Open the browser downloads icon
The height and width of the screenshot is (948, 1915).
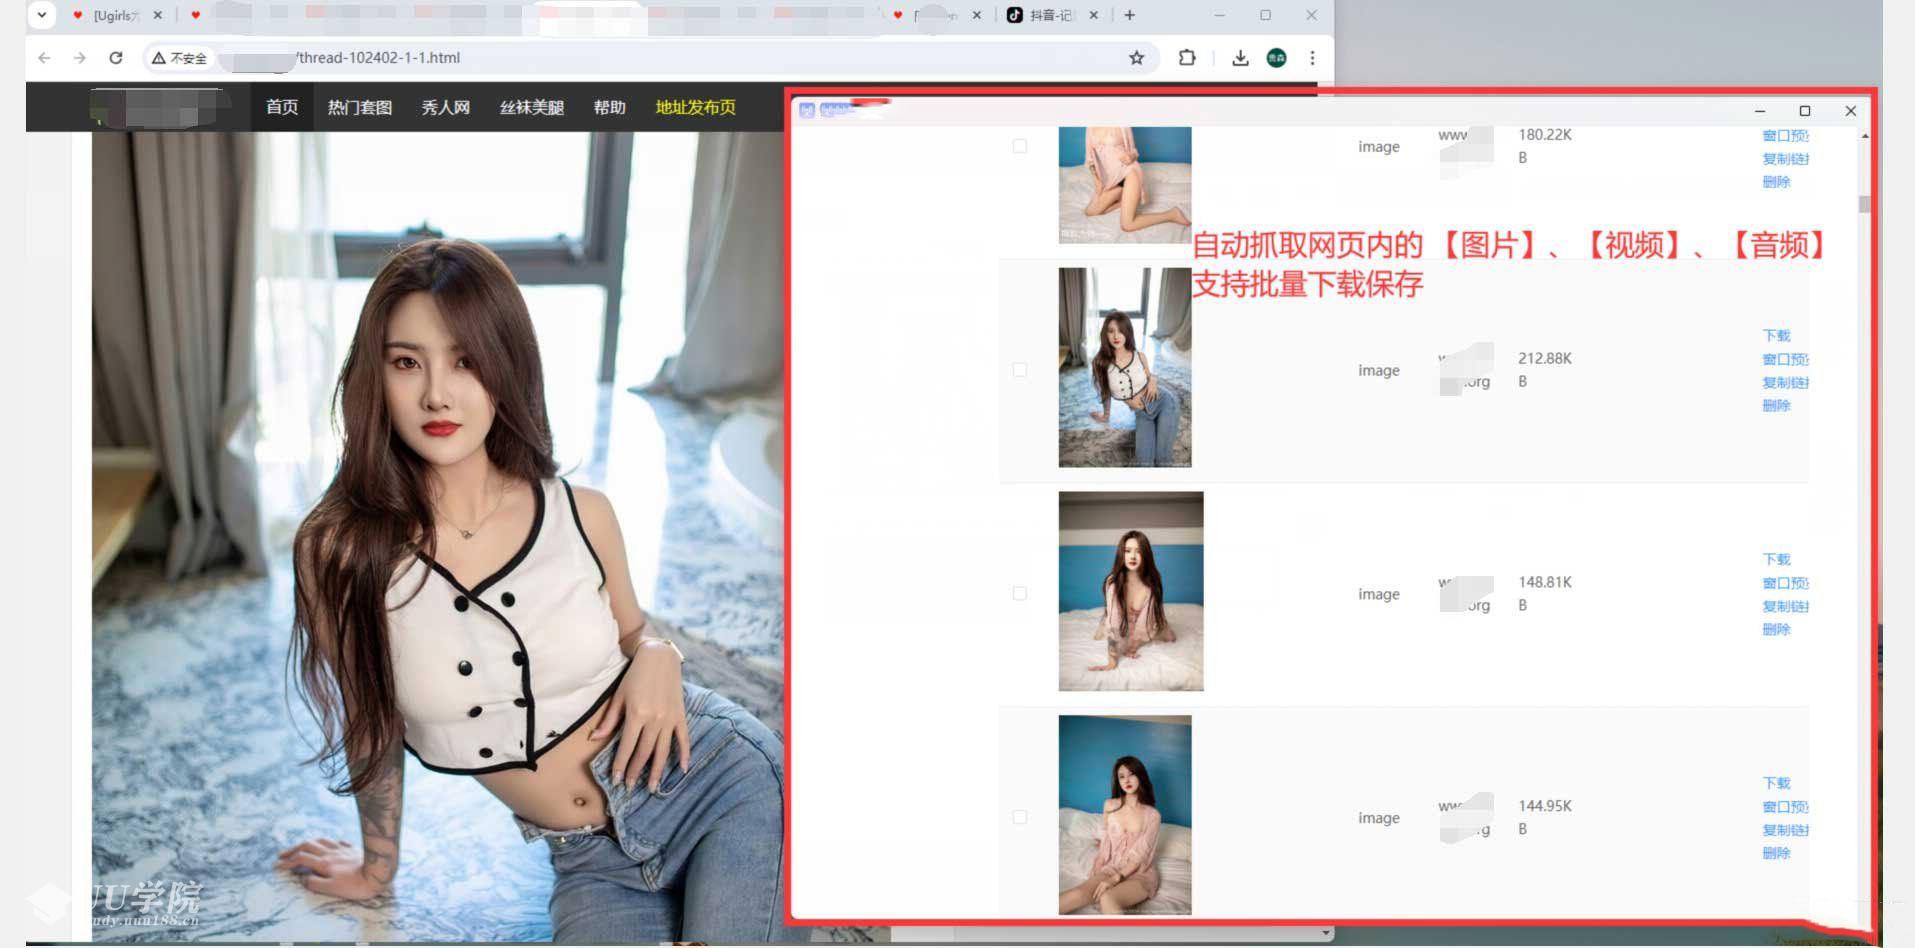pyautogui.click(x=1240, y=58)
